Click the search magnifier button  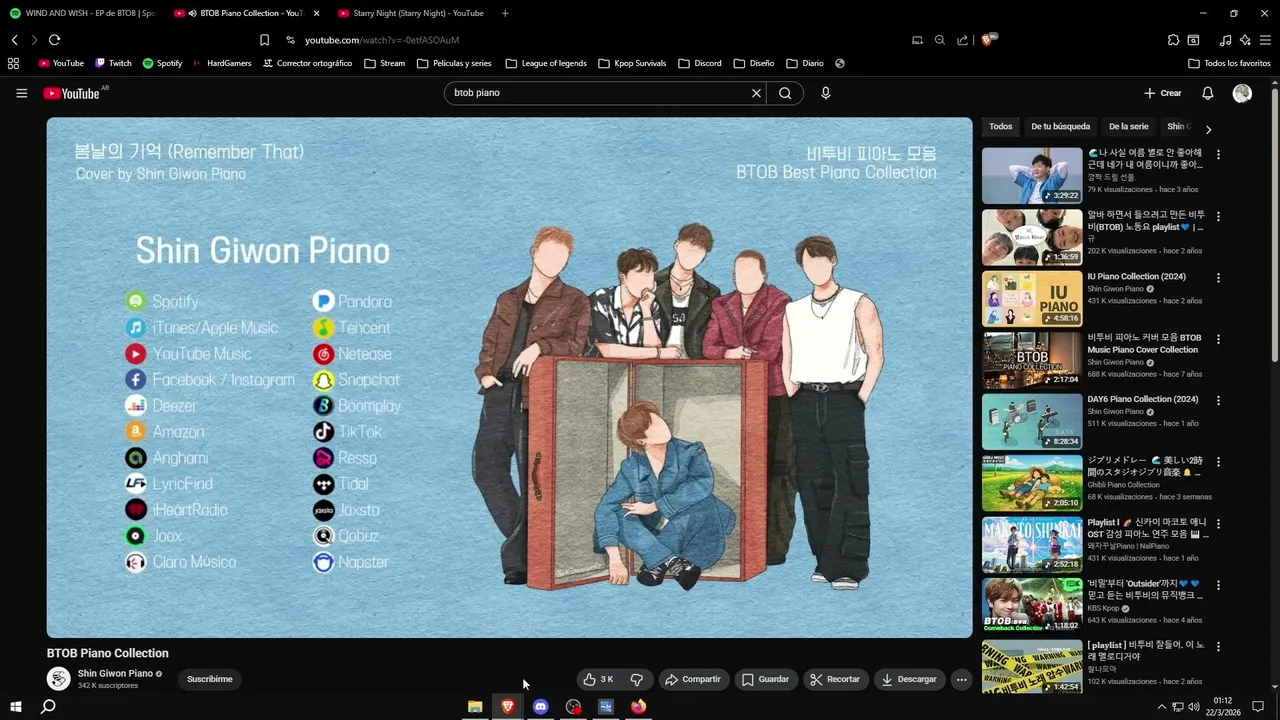785,93
